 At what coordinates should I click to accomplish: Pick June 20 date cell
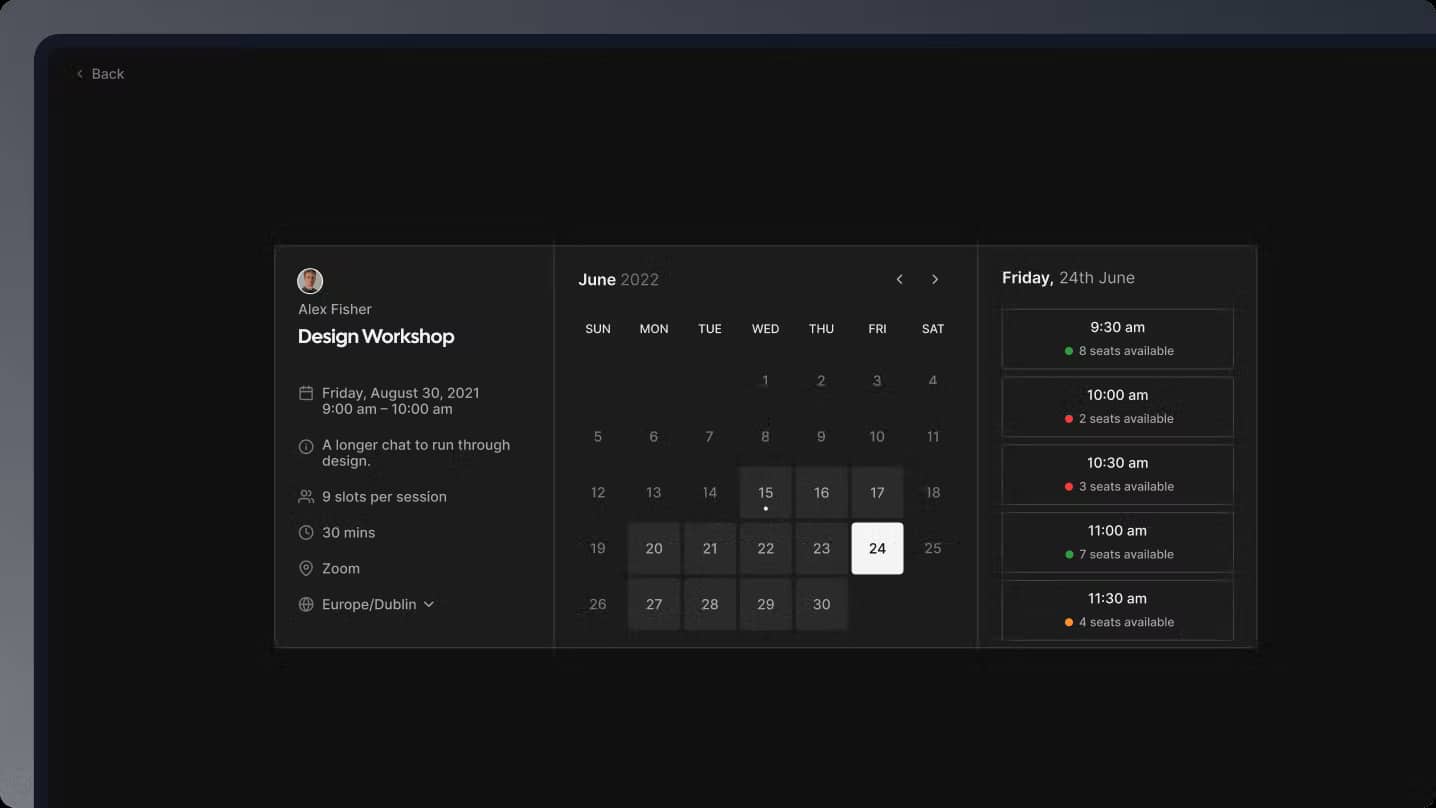654,549
